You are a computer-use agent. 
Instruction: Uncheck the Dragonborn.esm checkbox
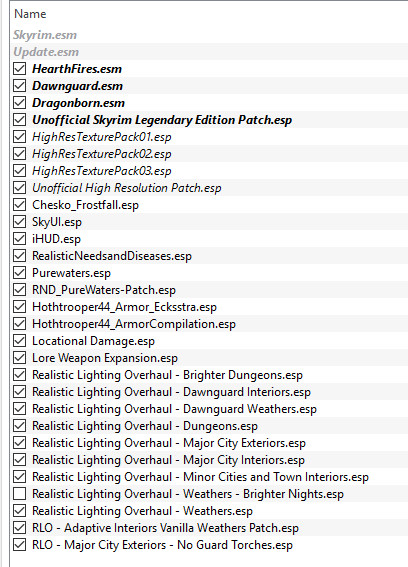pos(20,103)
